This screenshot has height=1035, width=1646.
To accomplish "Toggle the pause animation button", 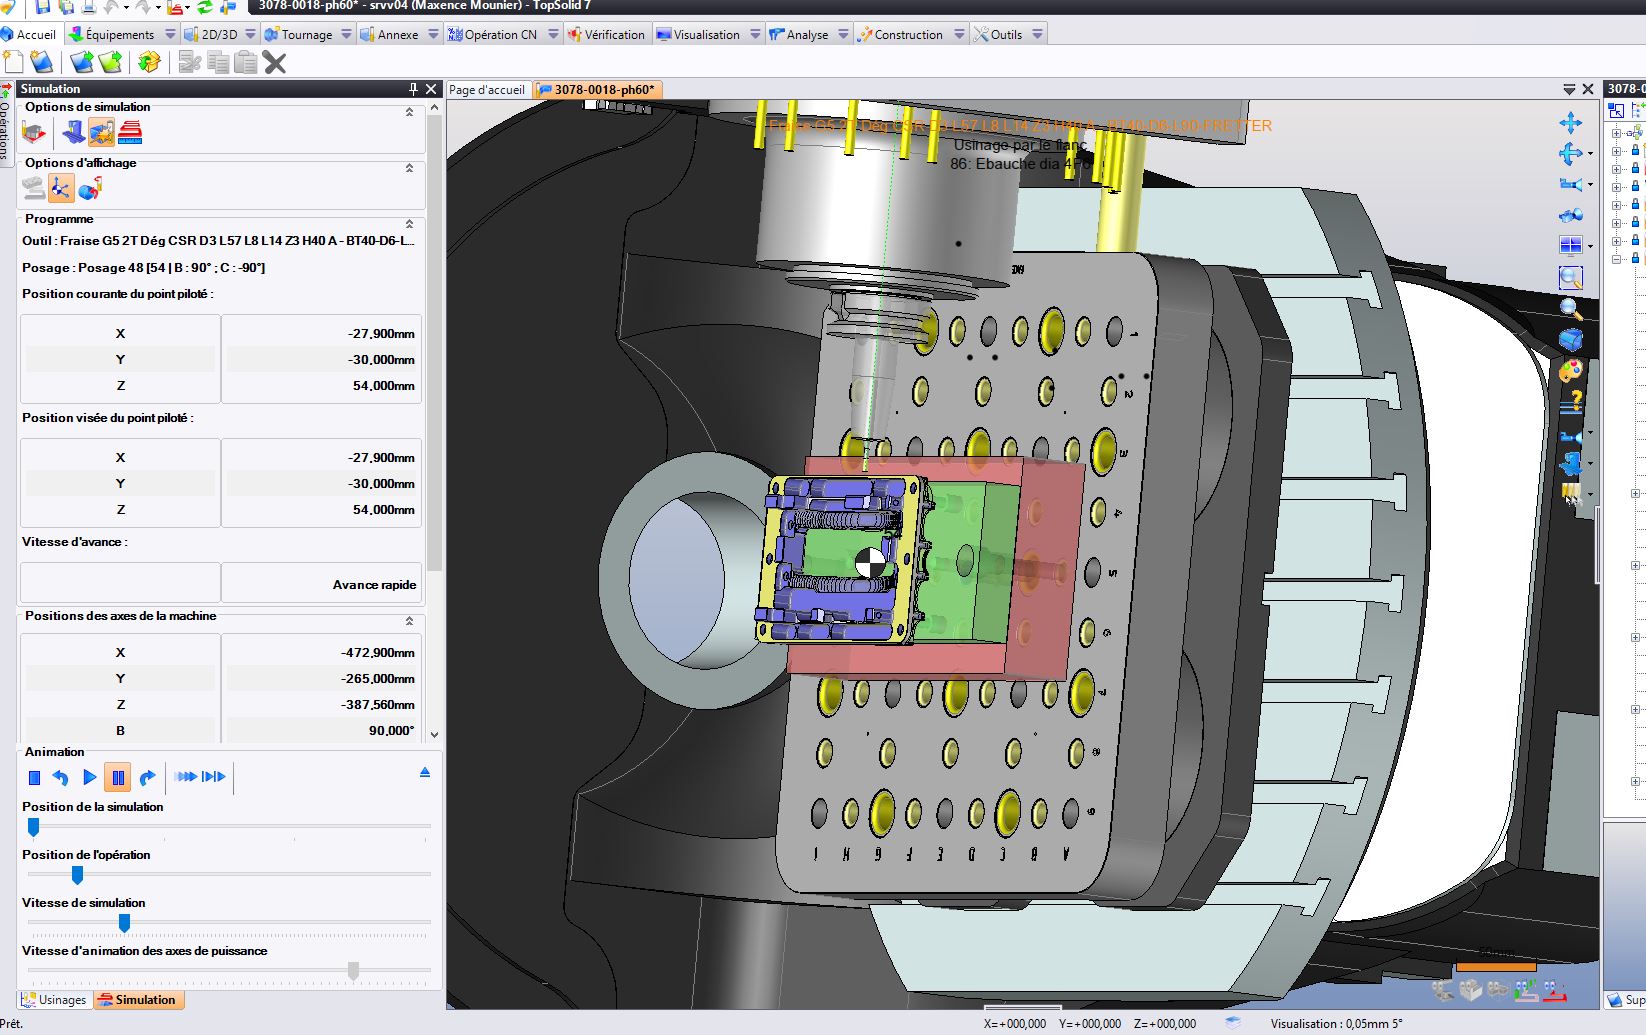I will pyautogui.click(x=118, y=777).
